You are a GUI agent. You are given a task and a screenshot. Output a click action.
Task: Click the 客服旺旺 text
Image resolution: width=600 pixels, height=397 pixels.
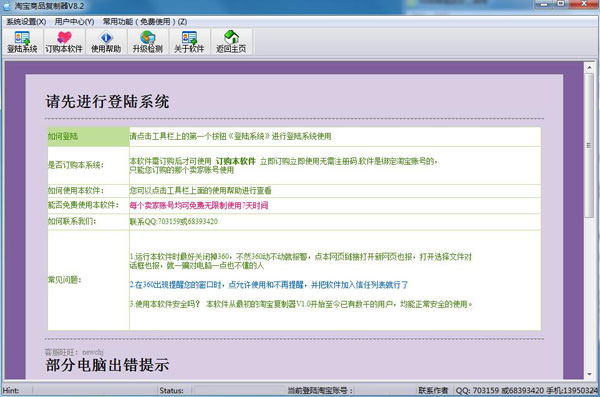coord(74,352)
